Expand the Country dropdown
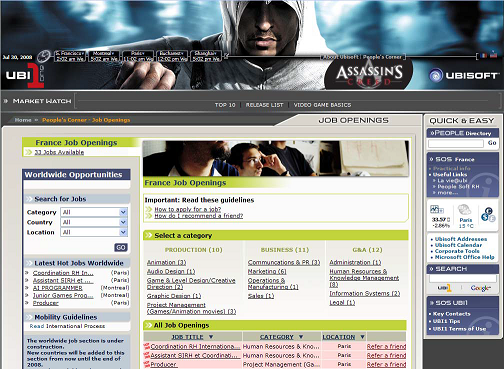Viewport: 504px width, 369px height. click(x=123, y=222)
